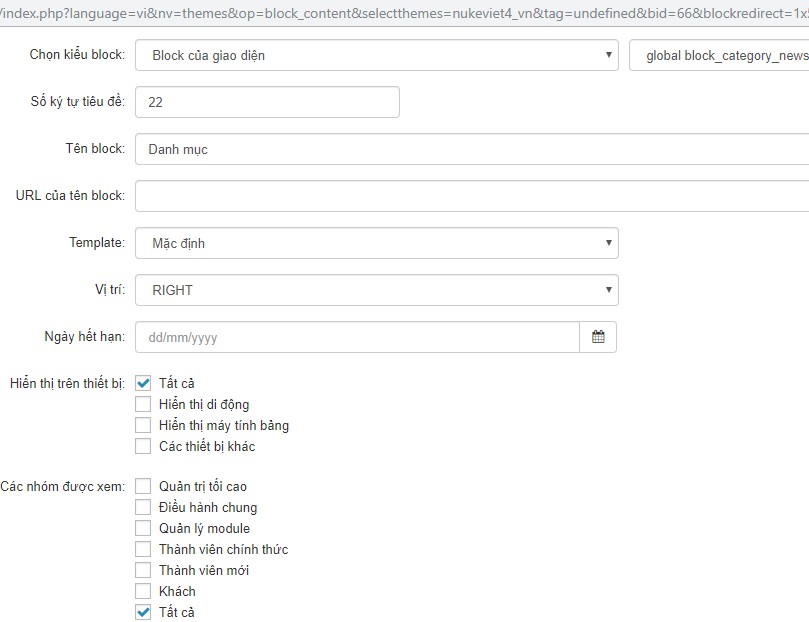Click the Ngày hết hạn date field
The height and width of the screenshot is (622, 809).
(357, 337)
